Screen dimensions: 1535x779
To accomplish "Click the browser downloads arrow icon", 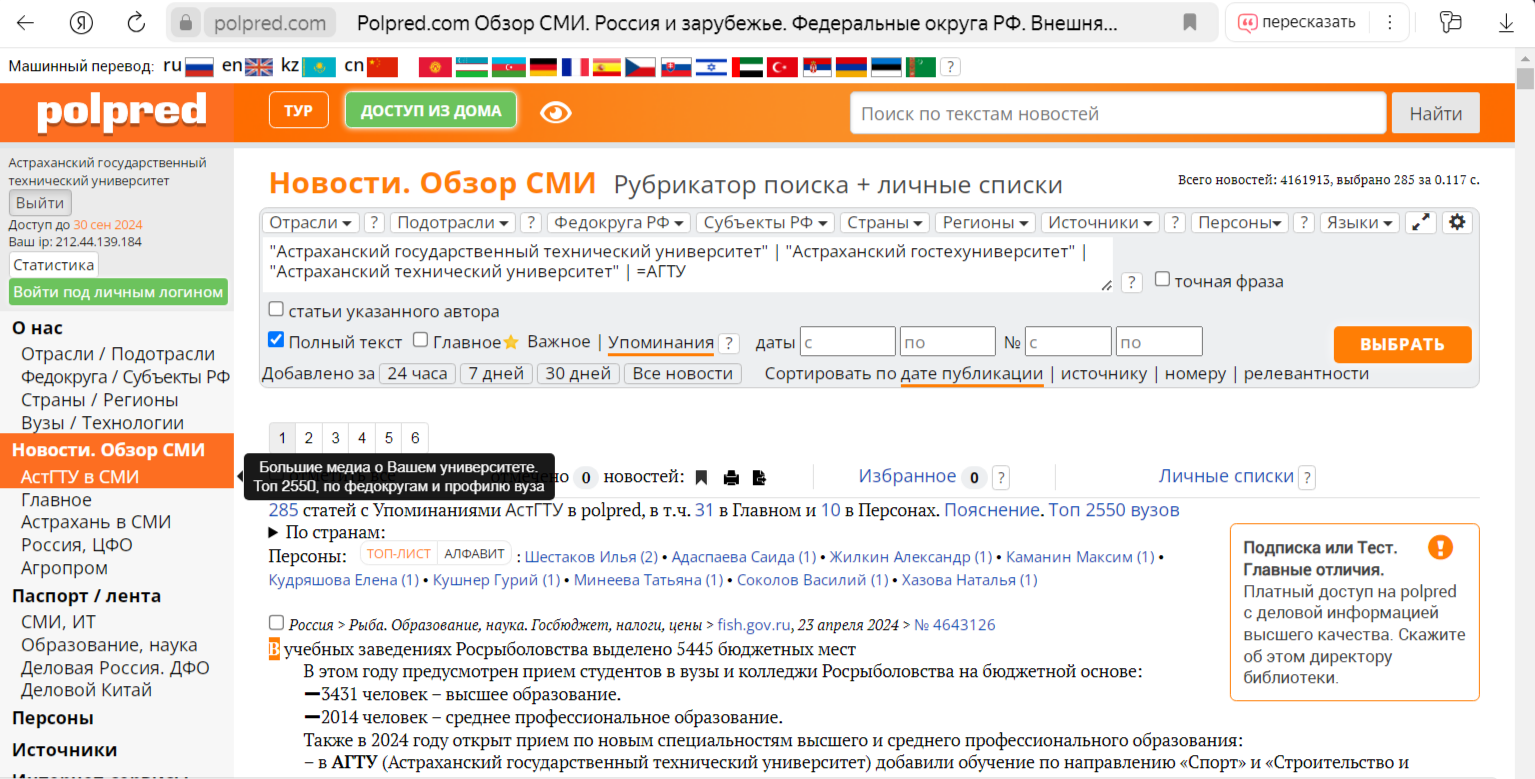I will 1506,22.
